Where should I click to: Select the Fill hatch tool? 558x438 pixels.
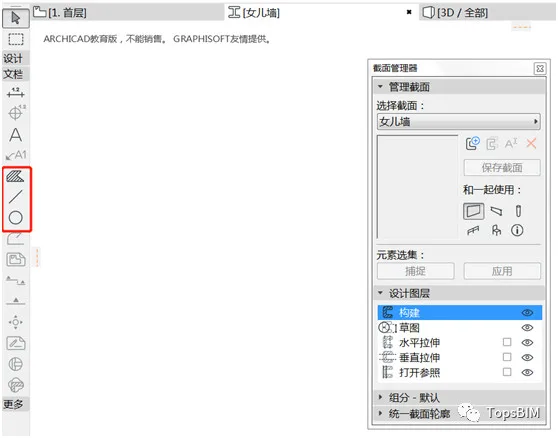[x=15, y=176]
